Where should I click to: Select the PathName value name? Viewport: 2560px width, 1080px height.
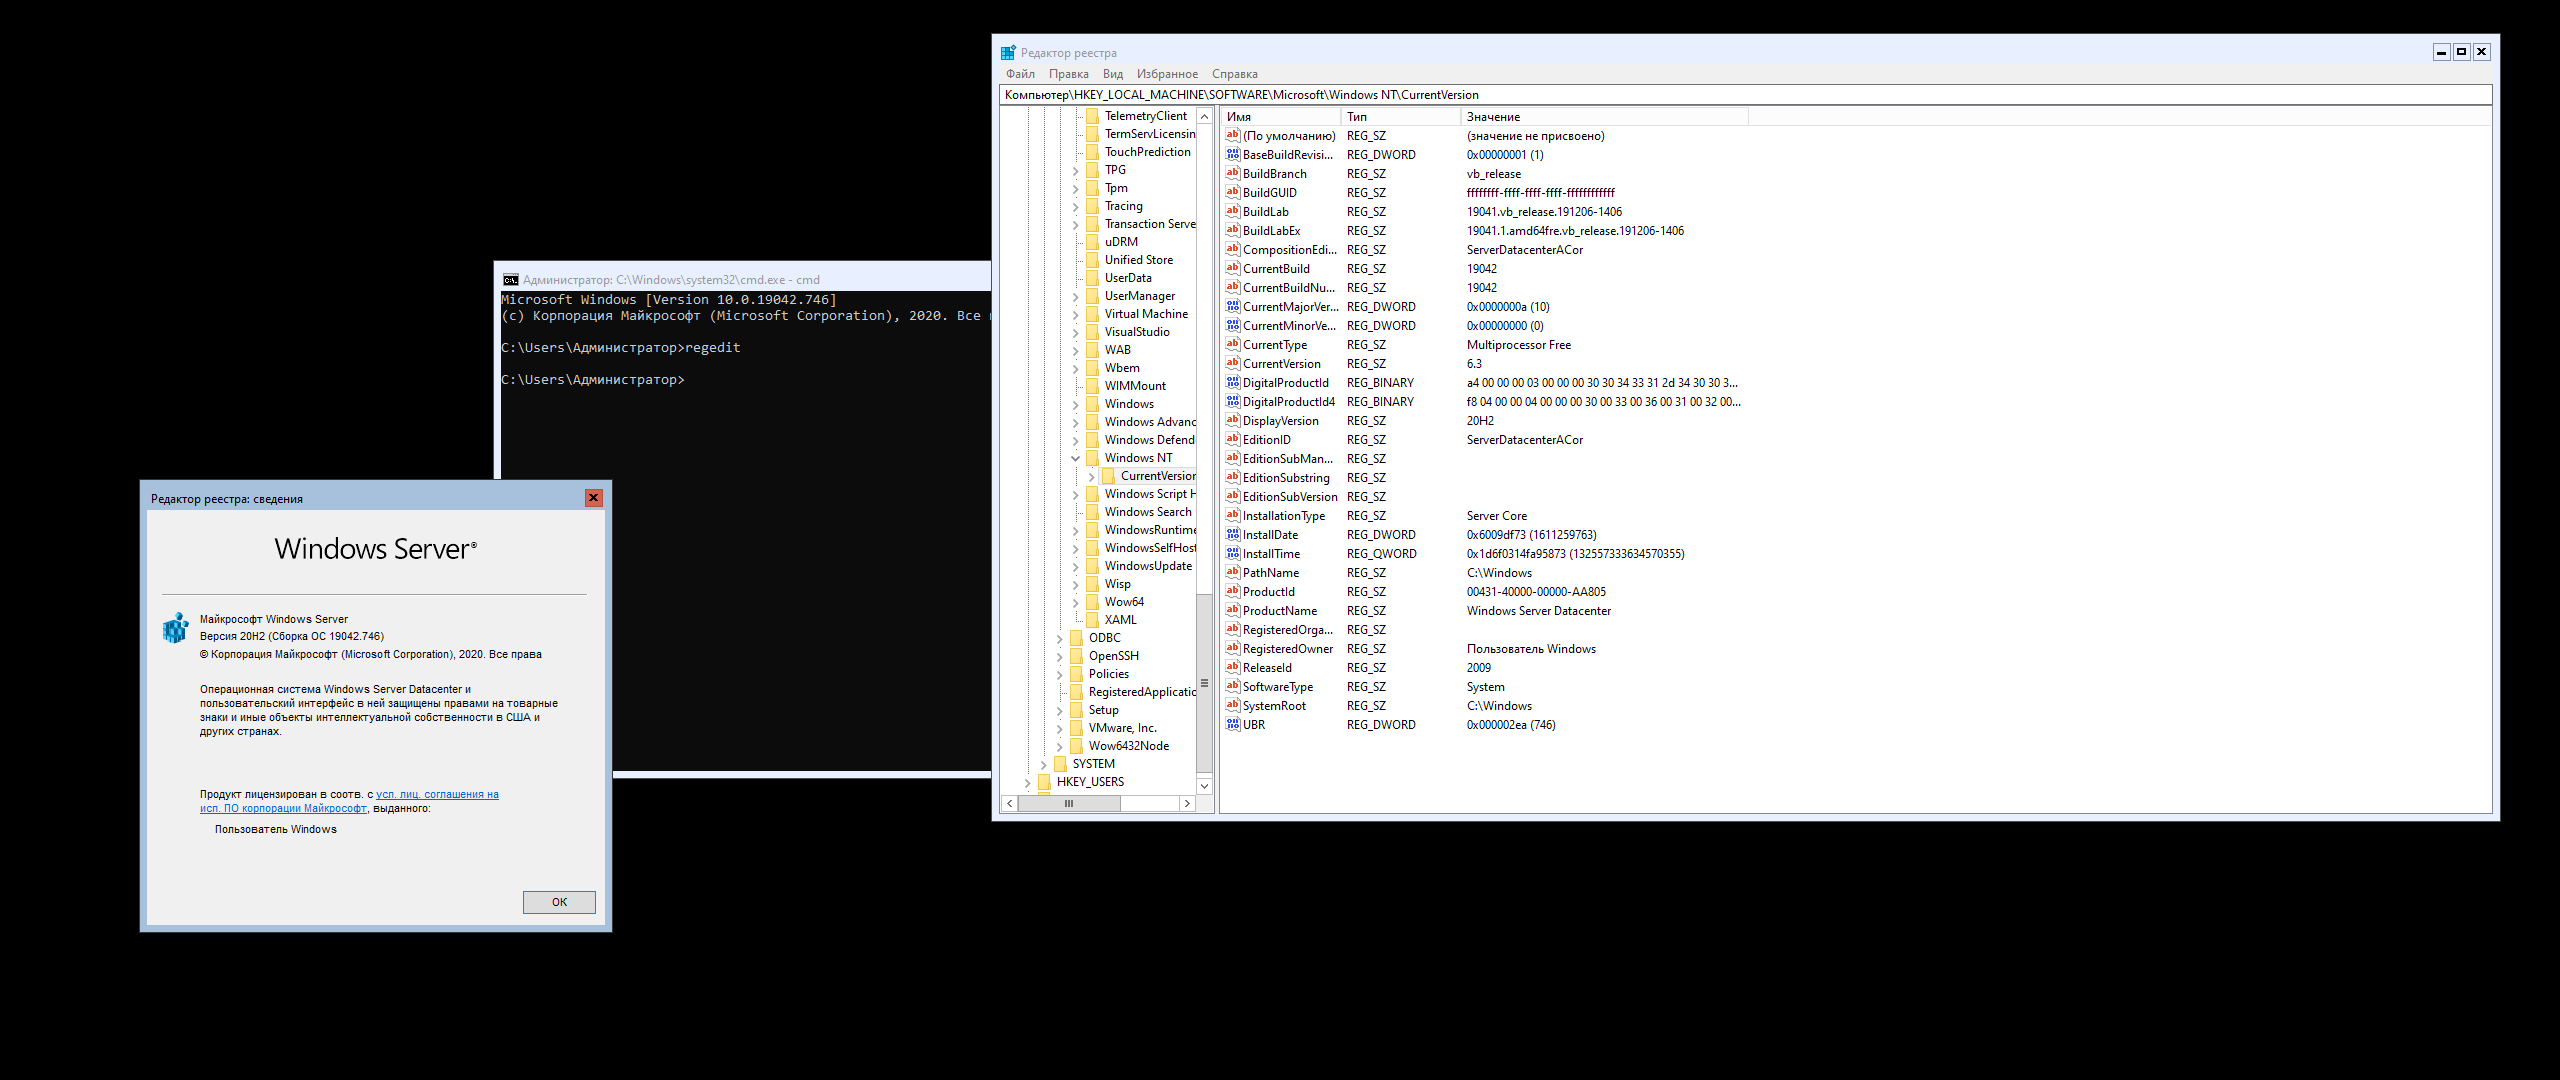(1271, 573)
